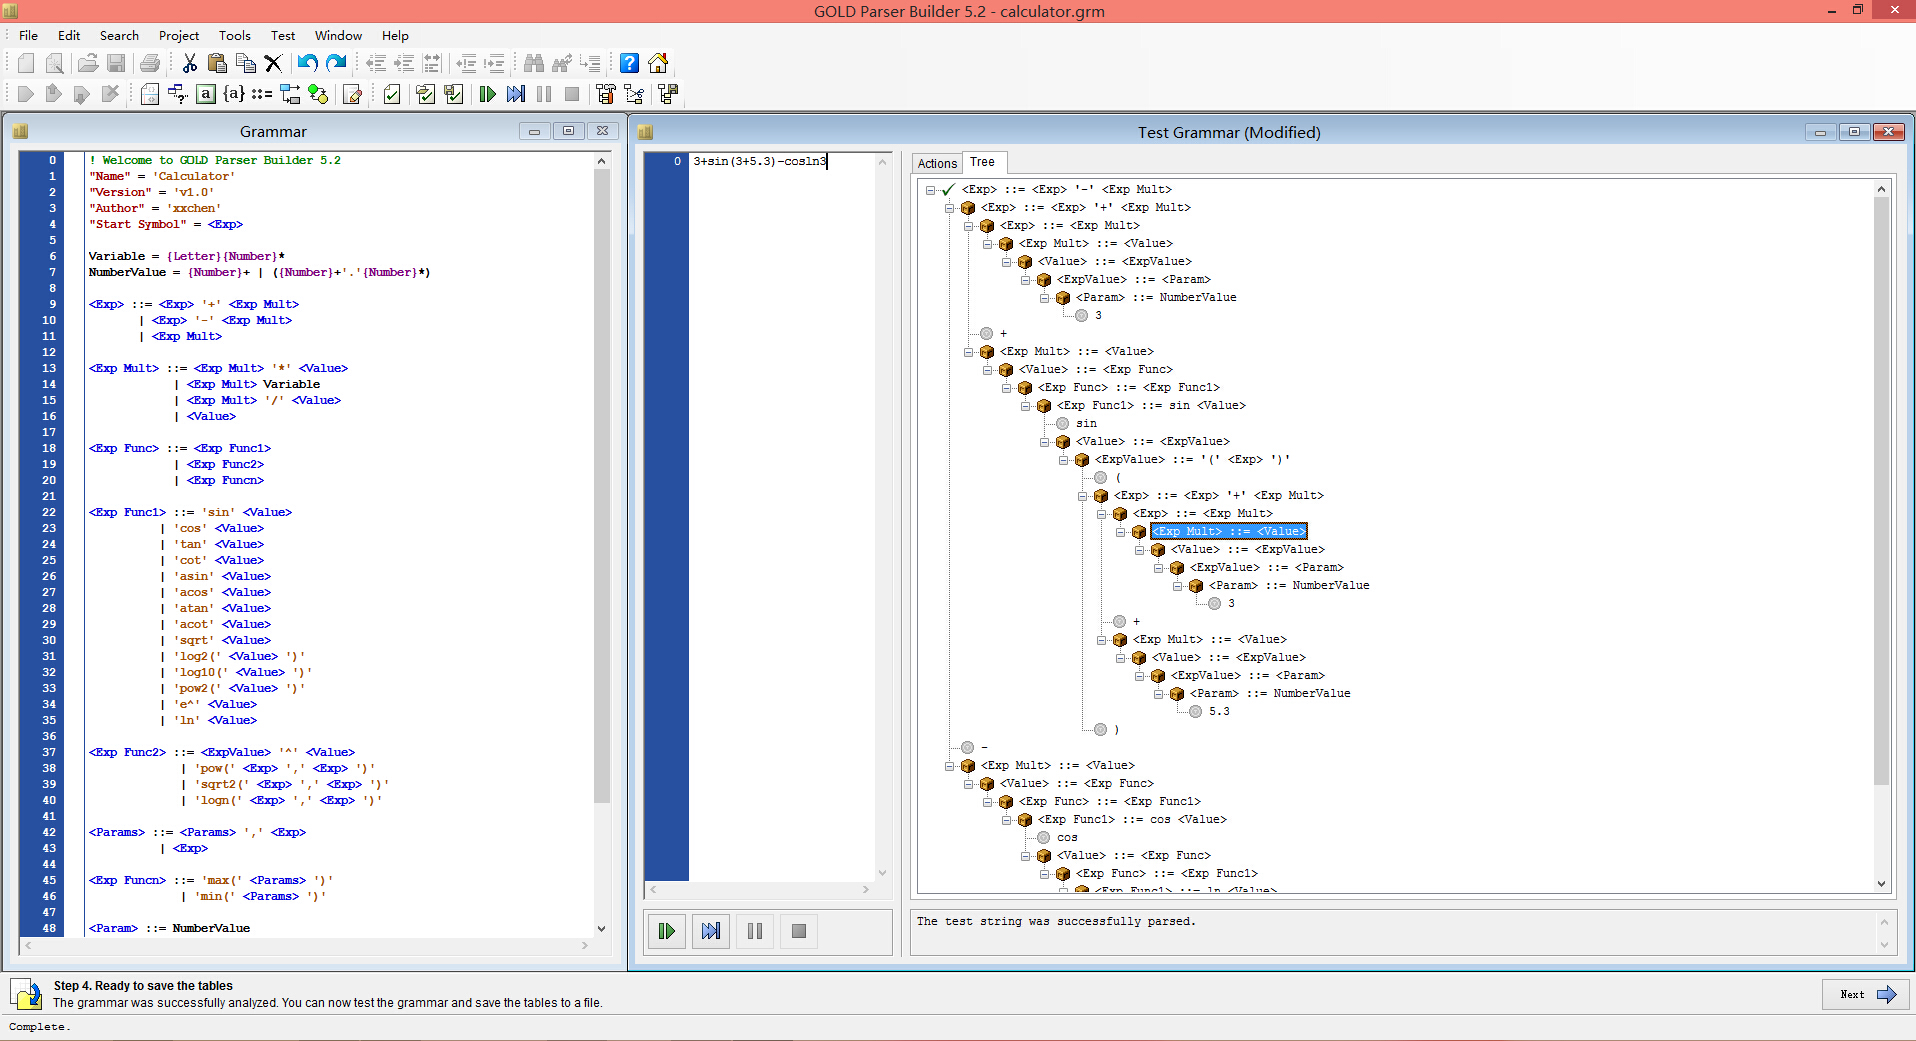This screenshot has width=1916, height=1041.
Task: Find text with the binoculars icon
Action: click(534, 63)
